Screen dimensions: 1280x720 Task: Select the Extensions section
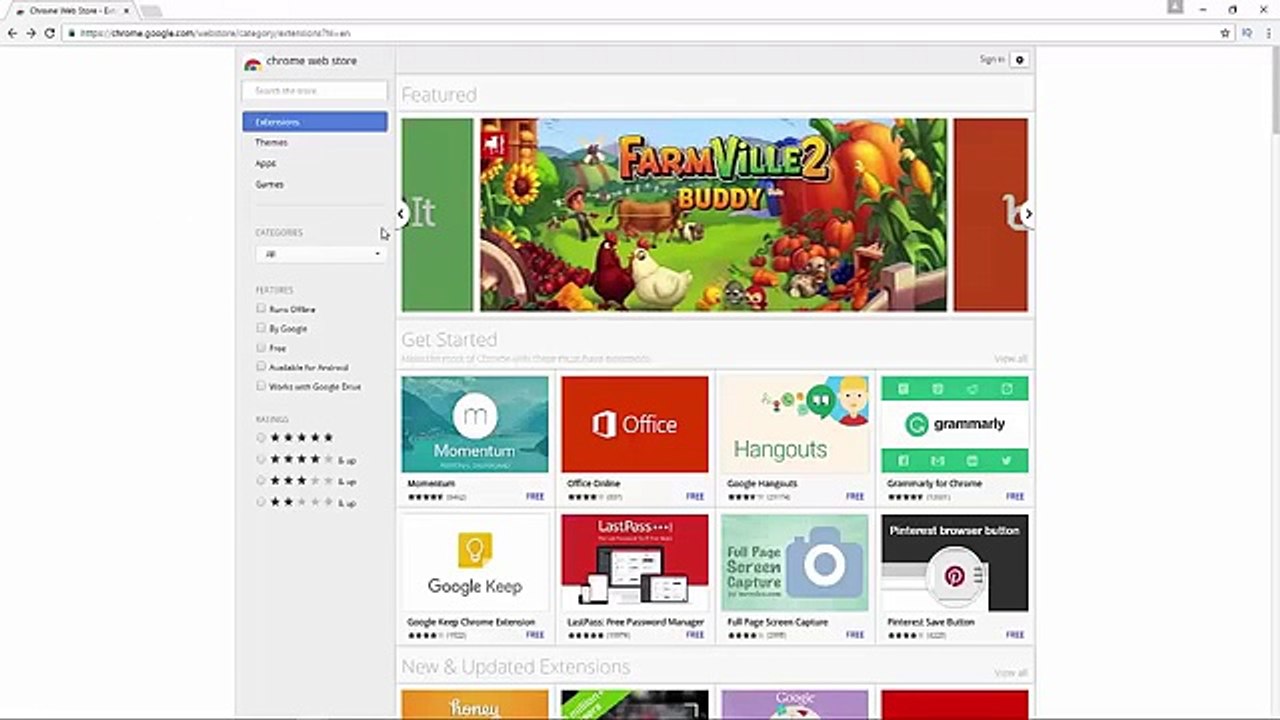coord(315,122)
